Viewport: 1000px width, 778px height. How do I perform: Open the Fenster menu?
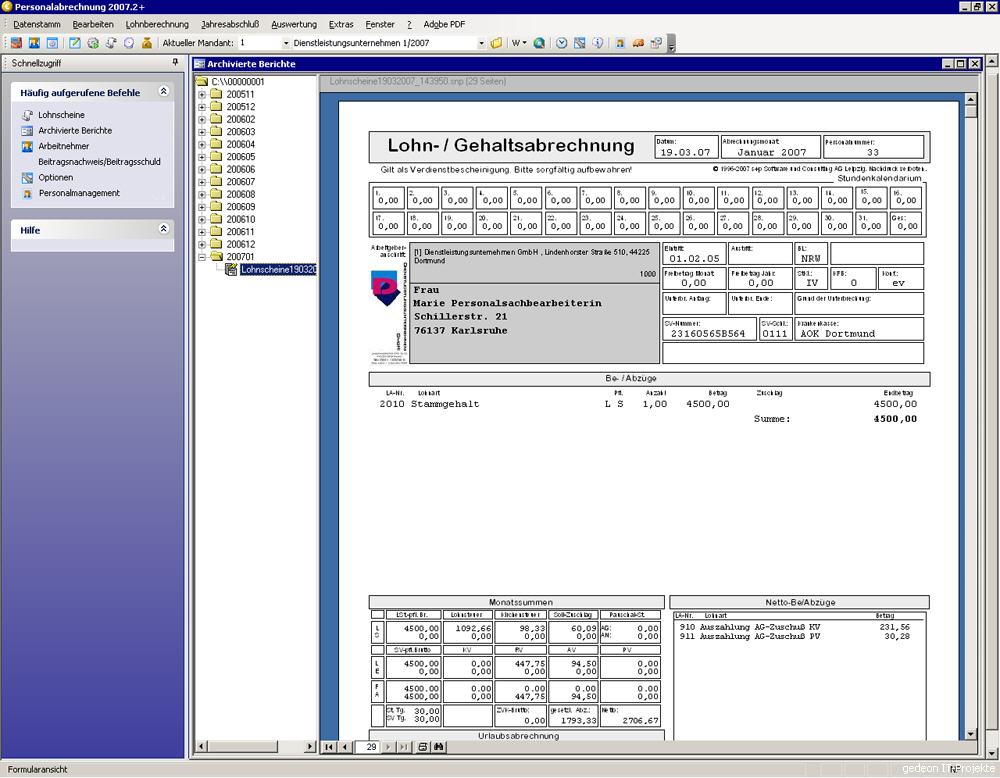[380, 24]
